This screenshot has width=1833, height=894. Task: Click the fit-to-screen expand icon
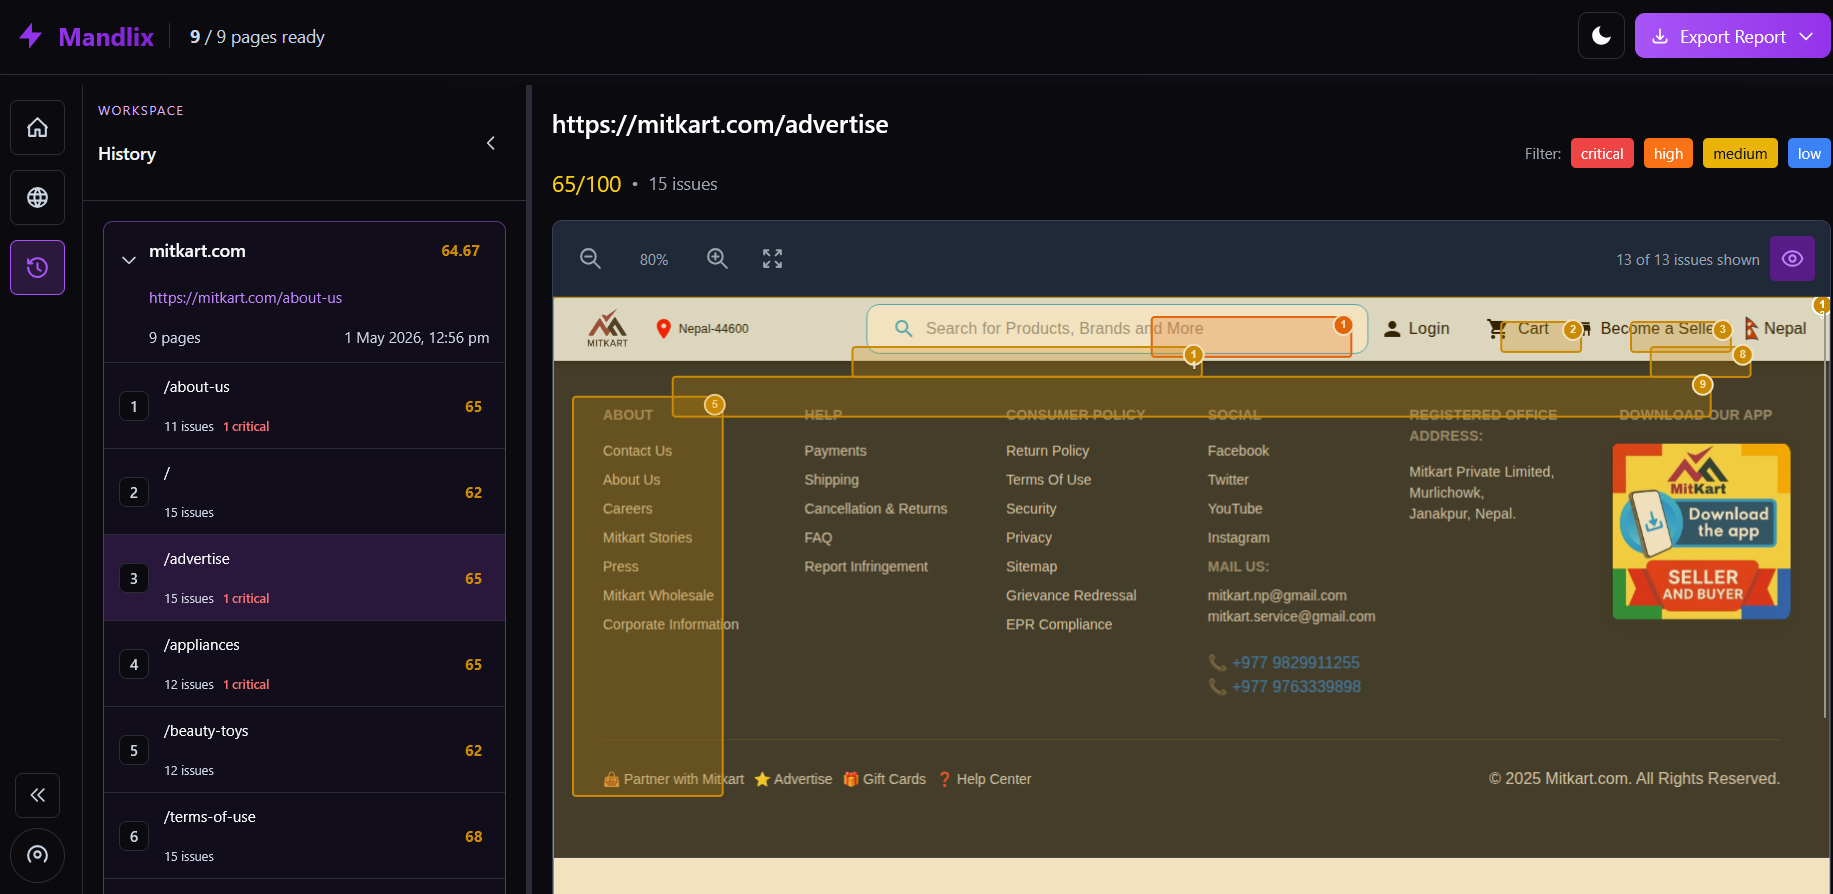(772, 259)
